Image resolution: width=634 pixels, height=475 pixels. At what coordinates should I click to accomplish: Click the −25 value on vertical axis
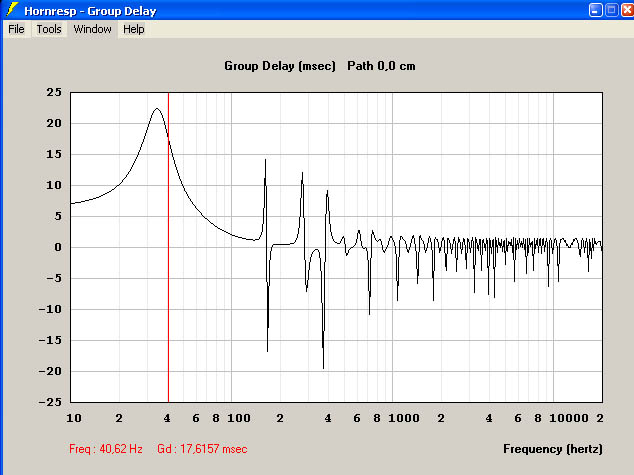[x=50, y=402]
